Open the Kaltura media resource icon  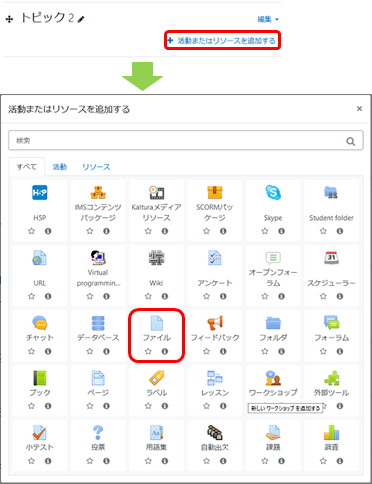point(156,192)
